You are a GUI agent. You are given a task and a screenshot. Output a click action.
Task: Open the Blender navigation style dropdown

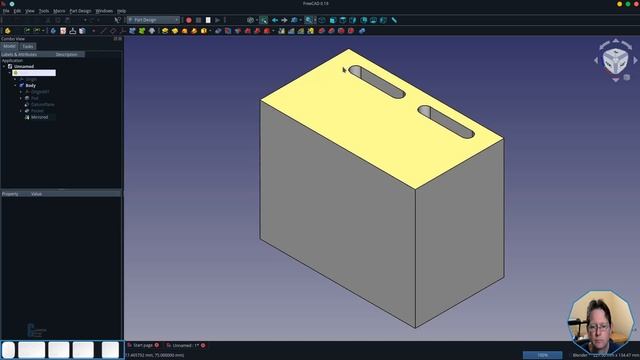pos(581,355)
